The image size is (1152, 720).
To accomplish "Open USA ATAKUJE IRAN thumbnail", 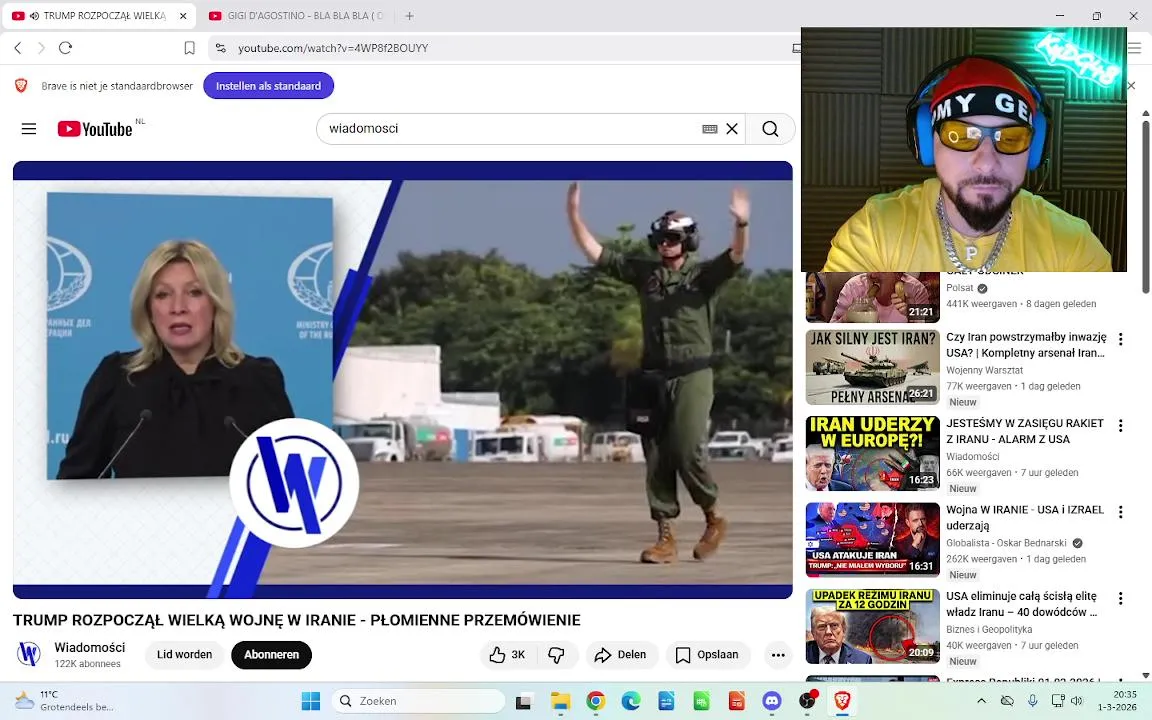I will [x=872, y=540].
